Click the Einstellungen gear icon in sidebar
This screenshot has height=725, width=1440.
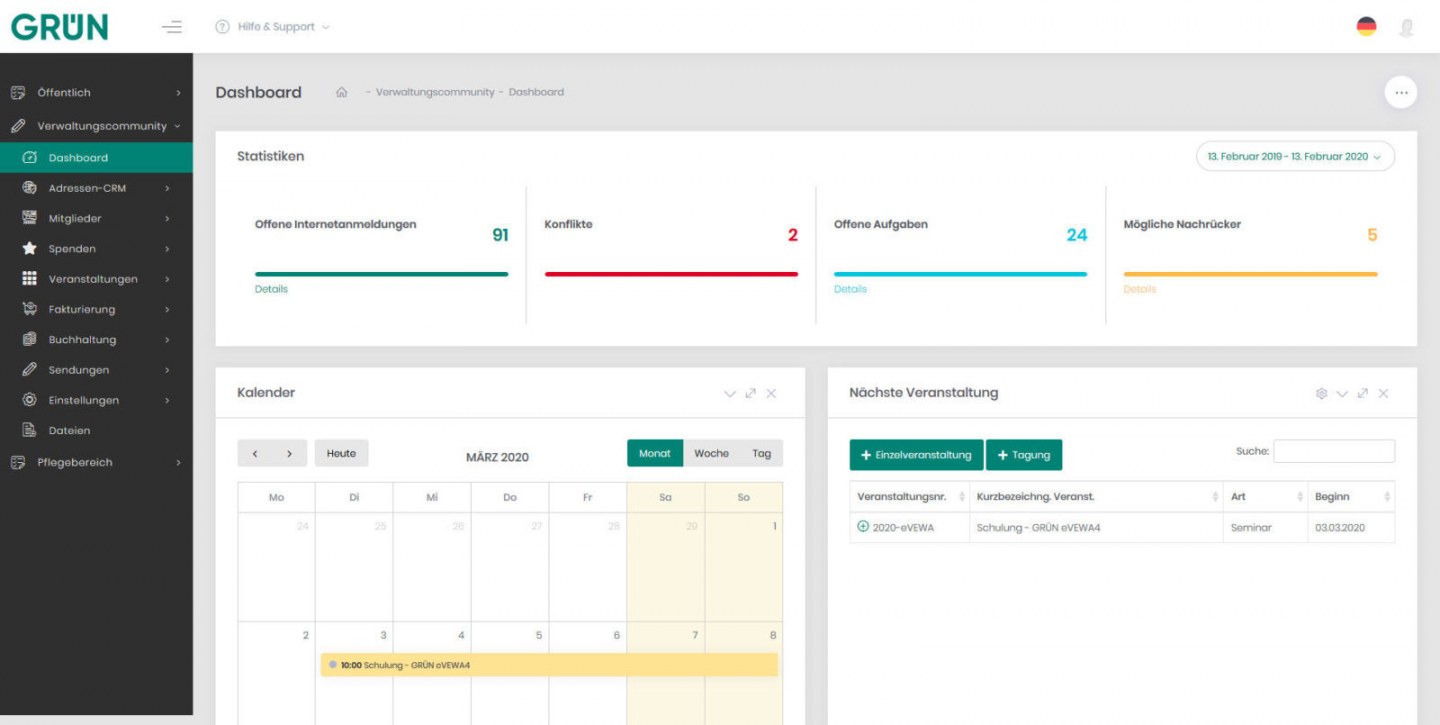29,400
